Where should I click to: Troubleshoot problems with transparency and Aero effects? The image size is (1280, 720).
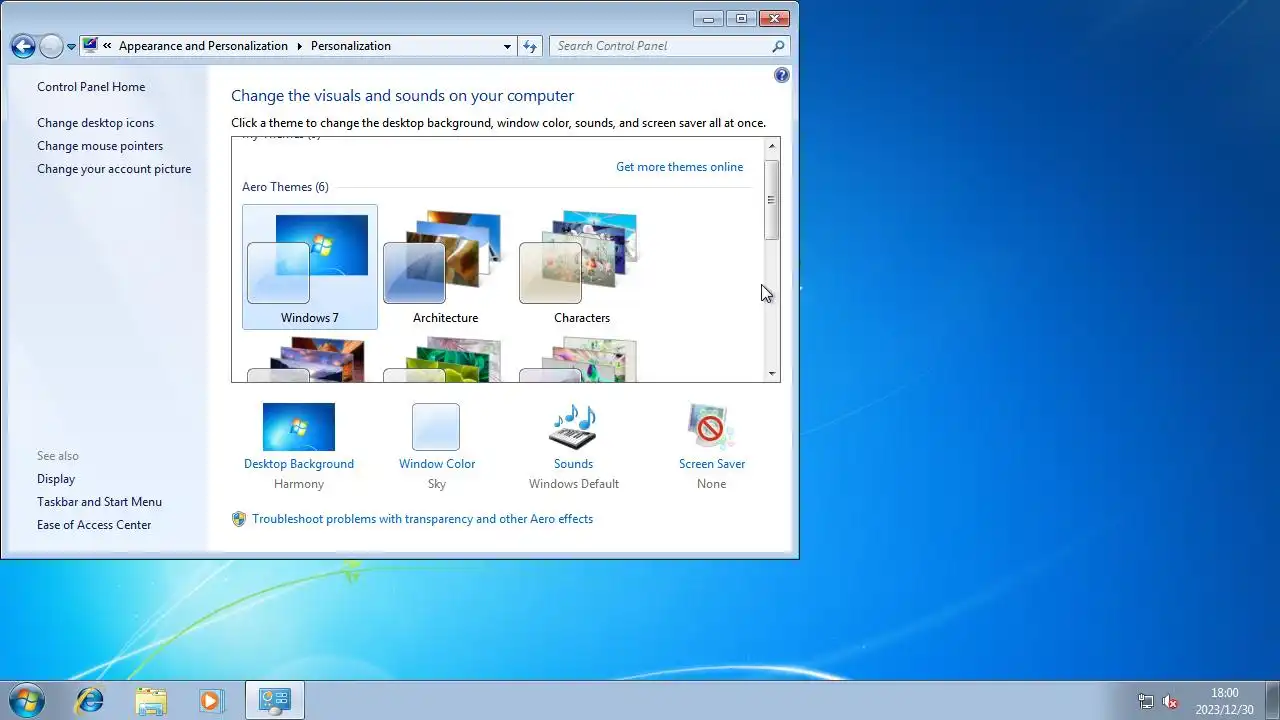[x=422, y=519]
